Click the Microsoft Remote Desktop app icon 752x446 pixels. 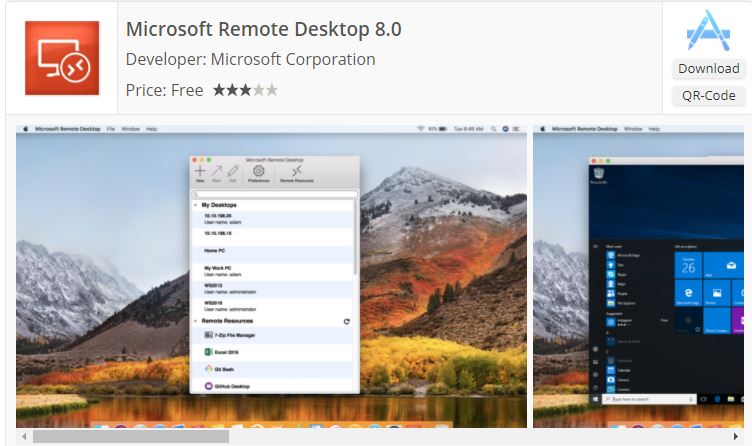(x=61, y=58)
